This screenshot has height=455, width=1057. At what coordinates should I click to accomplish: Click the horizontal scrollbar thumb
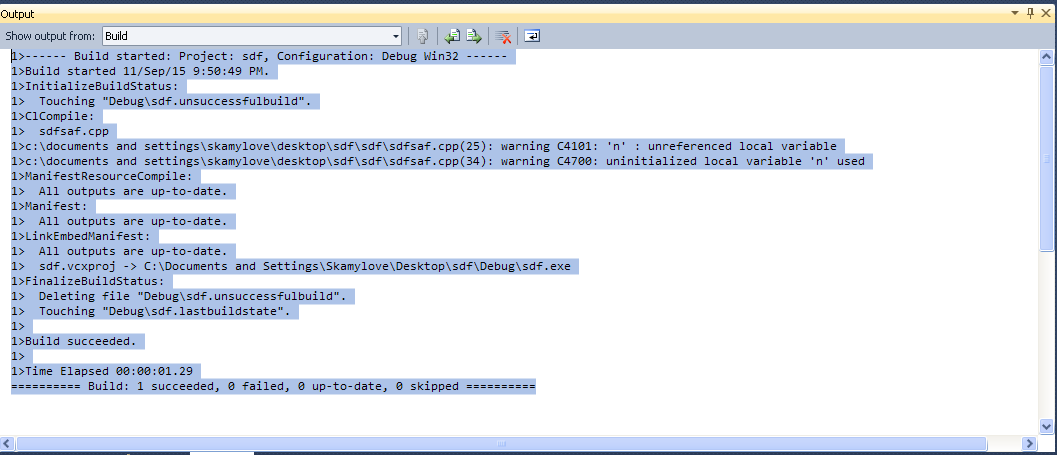click(500, 443)
